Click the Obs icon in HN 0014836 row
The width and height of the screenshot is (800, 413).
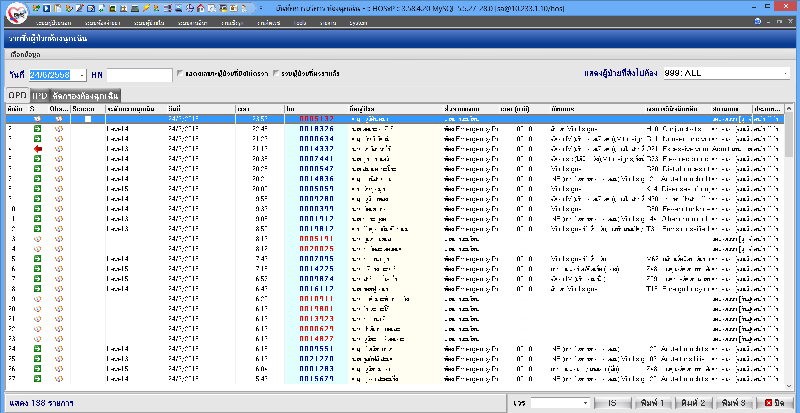pos(59,179)
